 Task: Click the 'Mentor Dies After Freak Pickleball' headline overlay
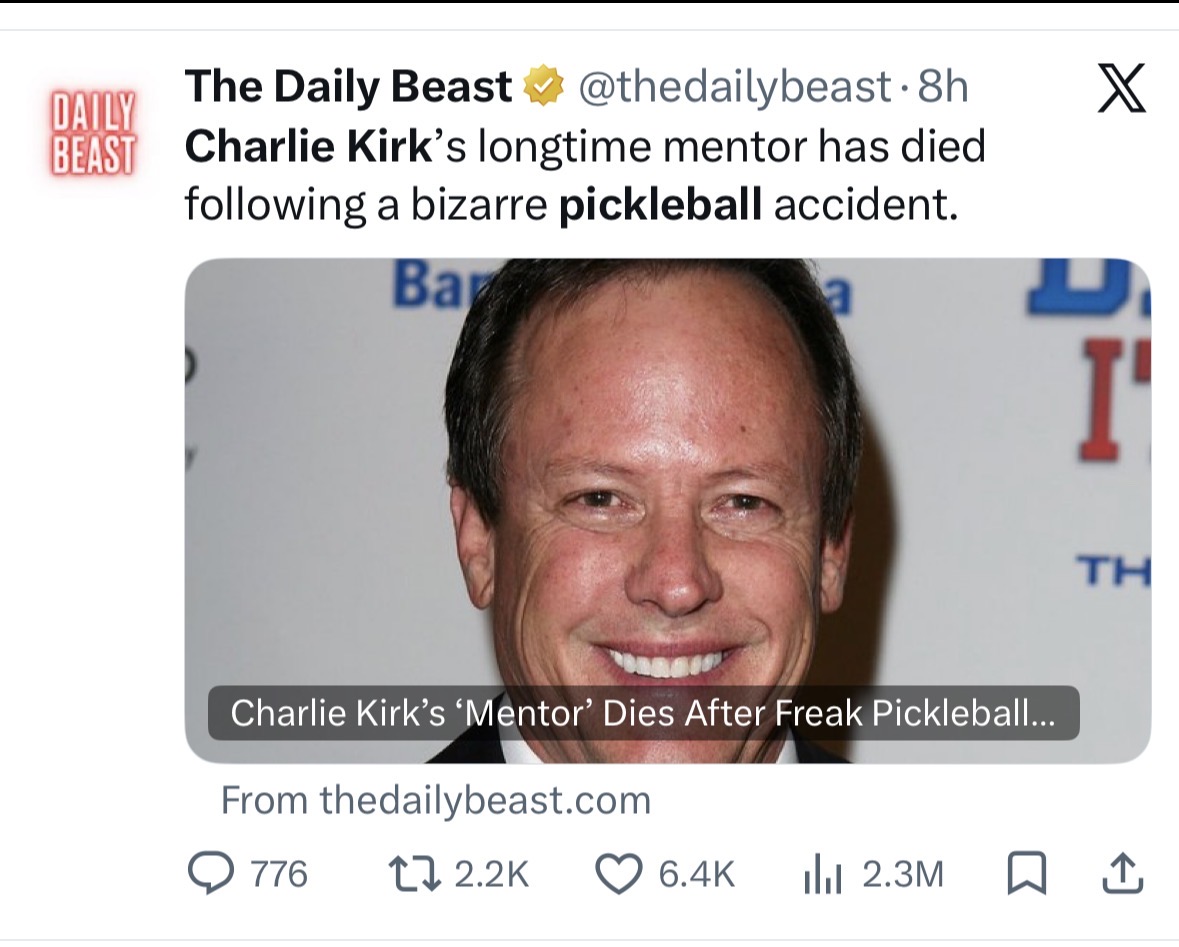(643, 713)
